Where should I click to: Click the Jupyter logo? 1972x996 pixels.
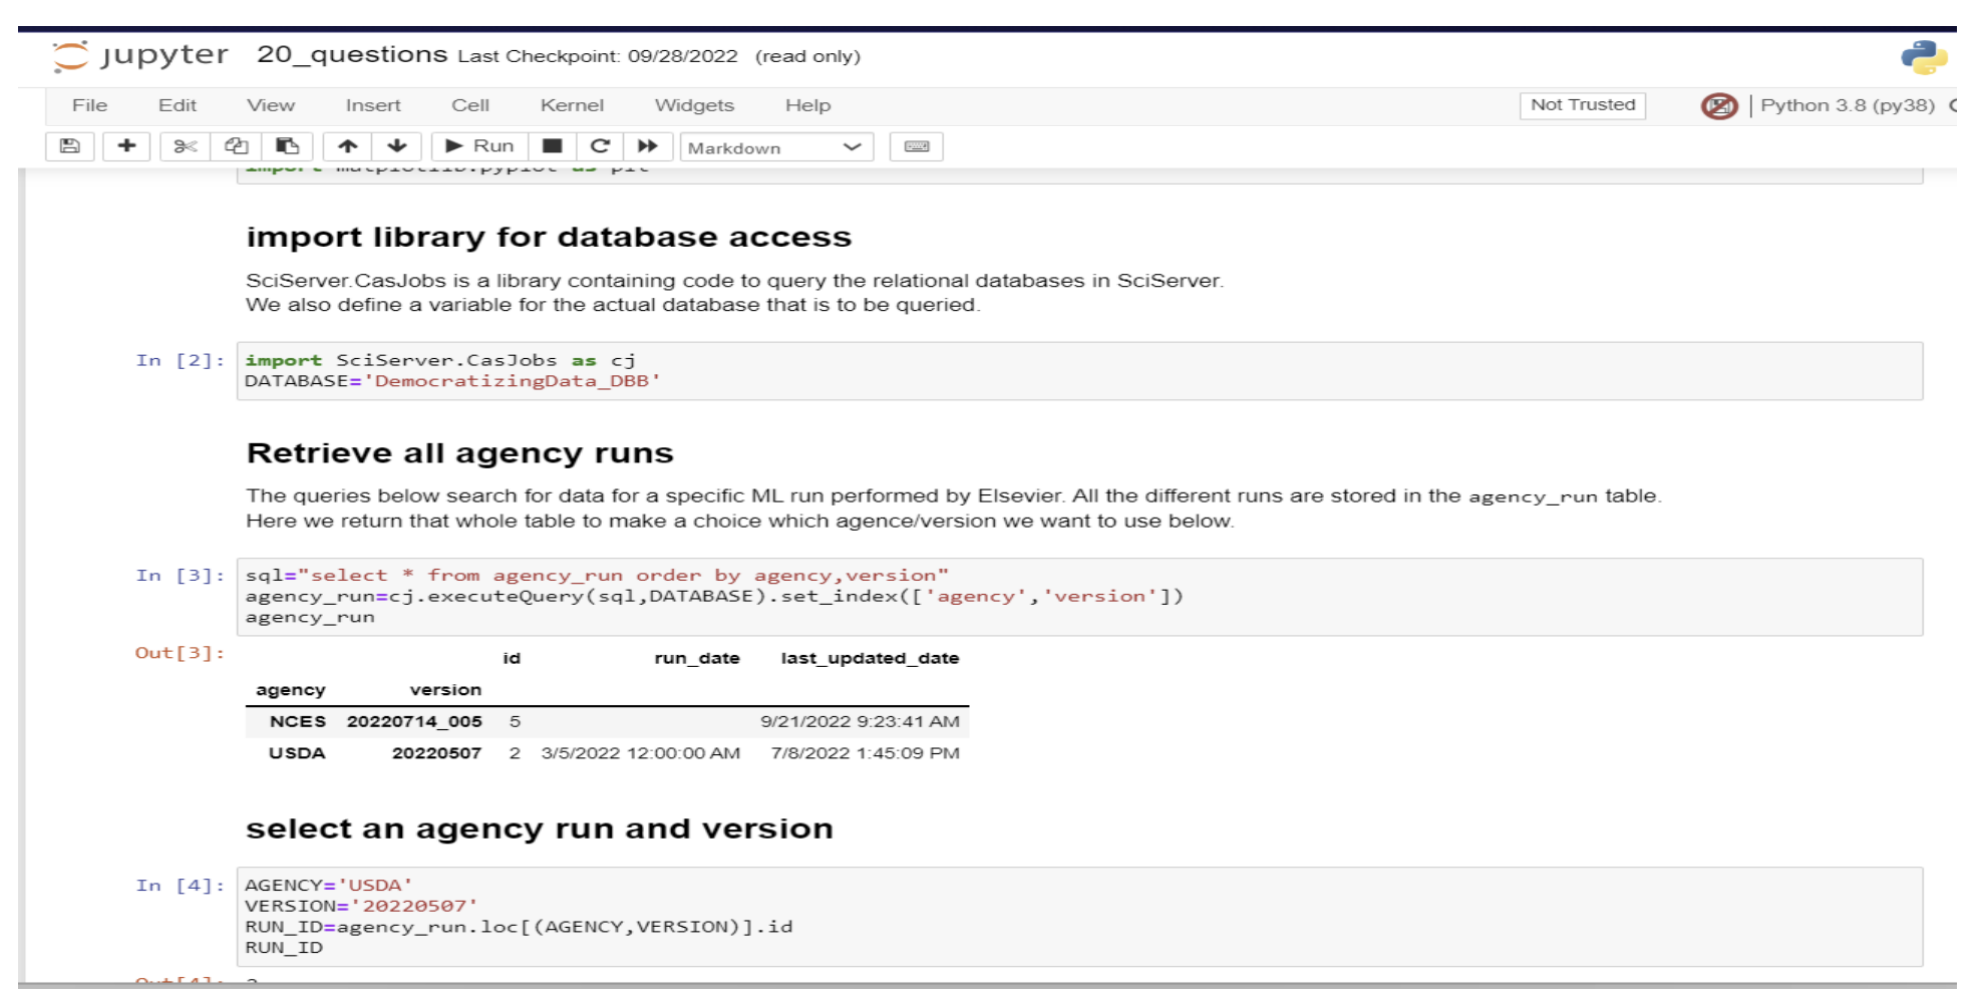click(140, 56)
